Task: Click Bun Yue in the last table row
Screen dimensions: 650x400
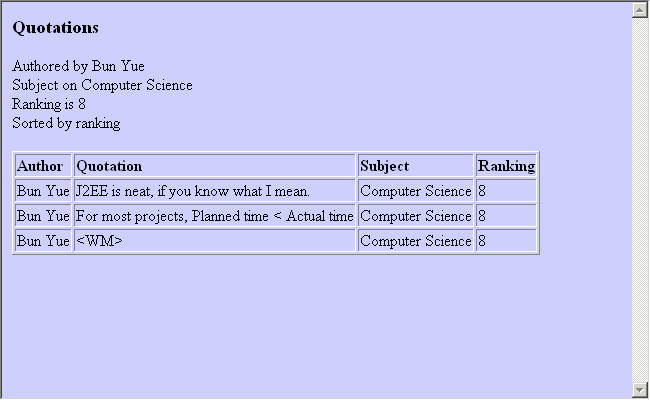Action: (x=43, y=241)
